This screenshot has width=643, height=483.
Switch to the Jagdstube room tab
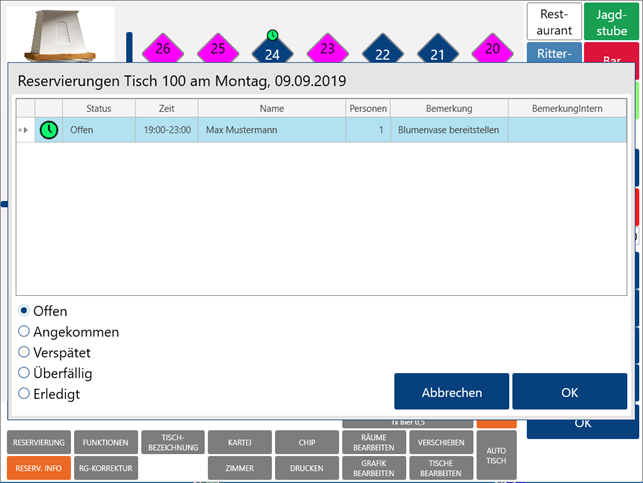[x=612, y=21]
